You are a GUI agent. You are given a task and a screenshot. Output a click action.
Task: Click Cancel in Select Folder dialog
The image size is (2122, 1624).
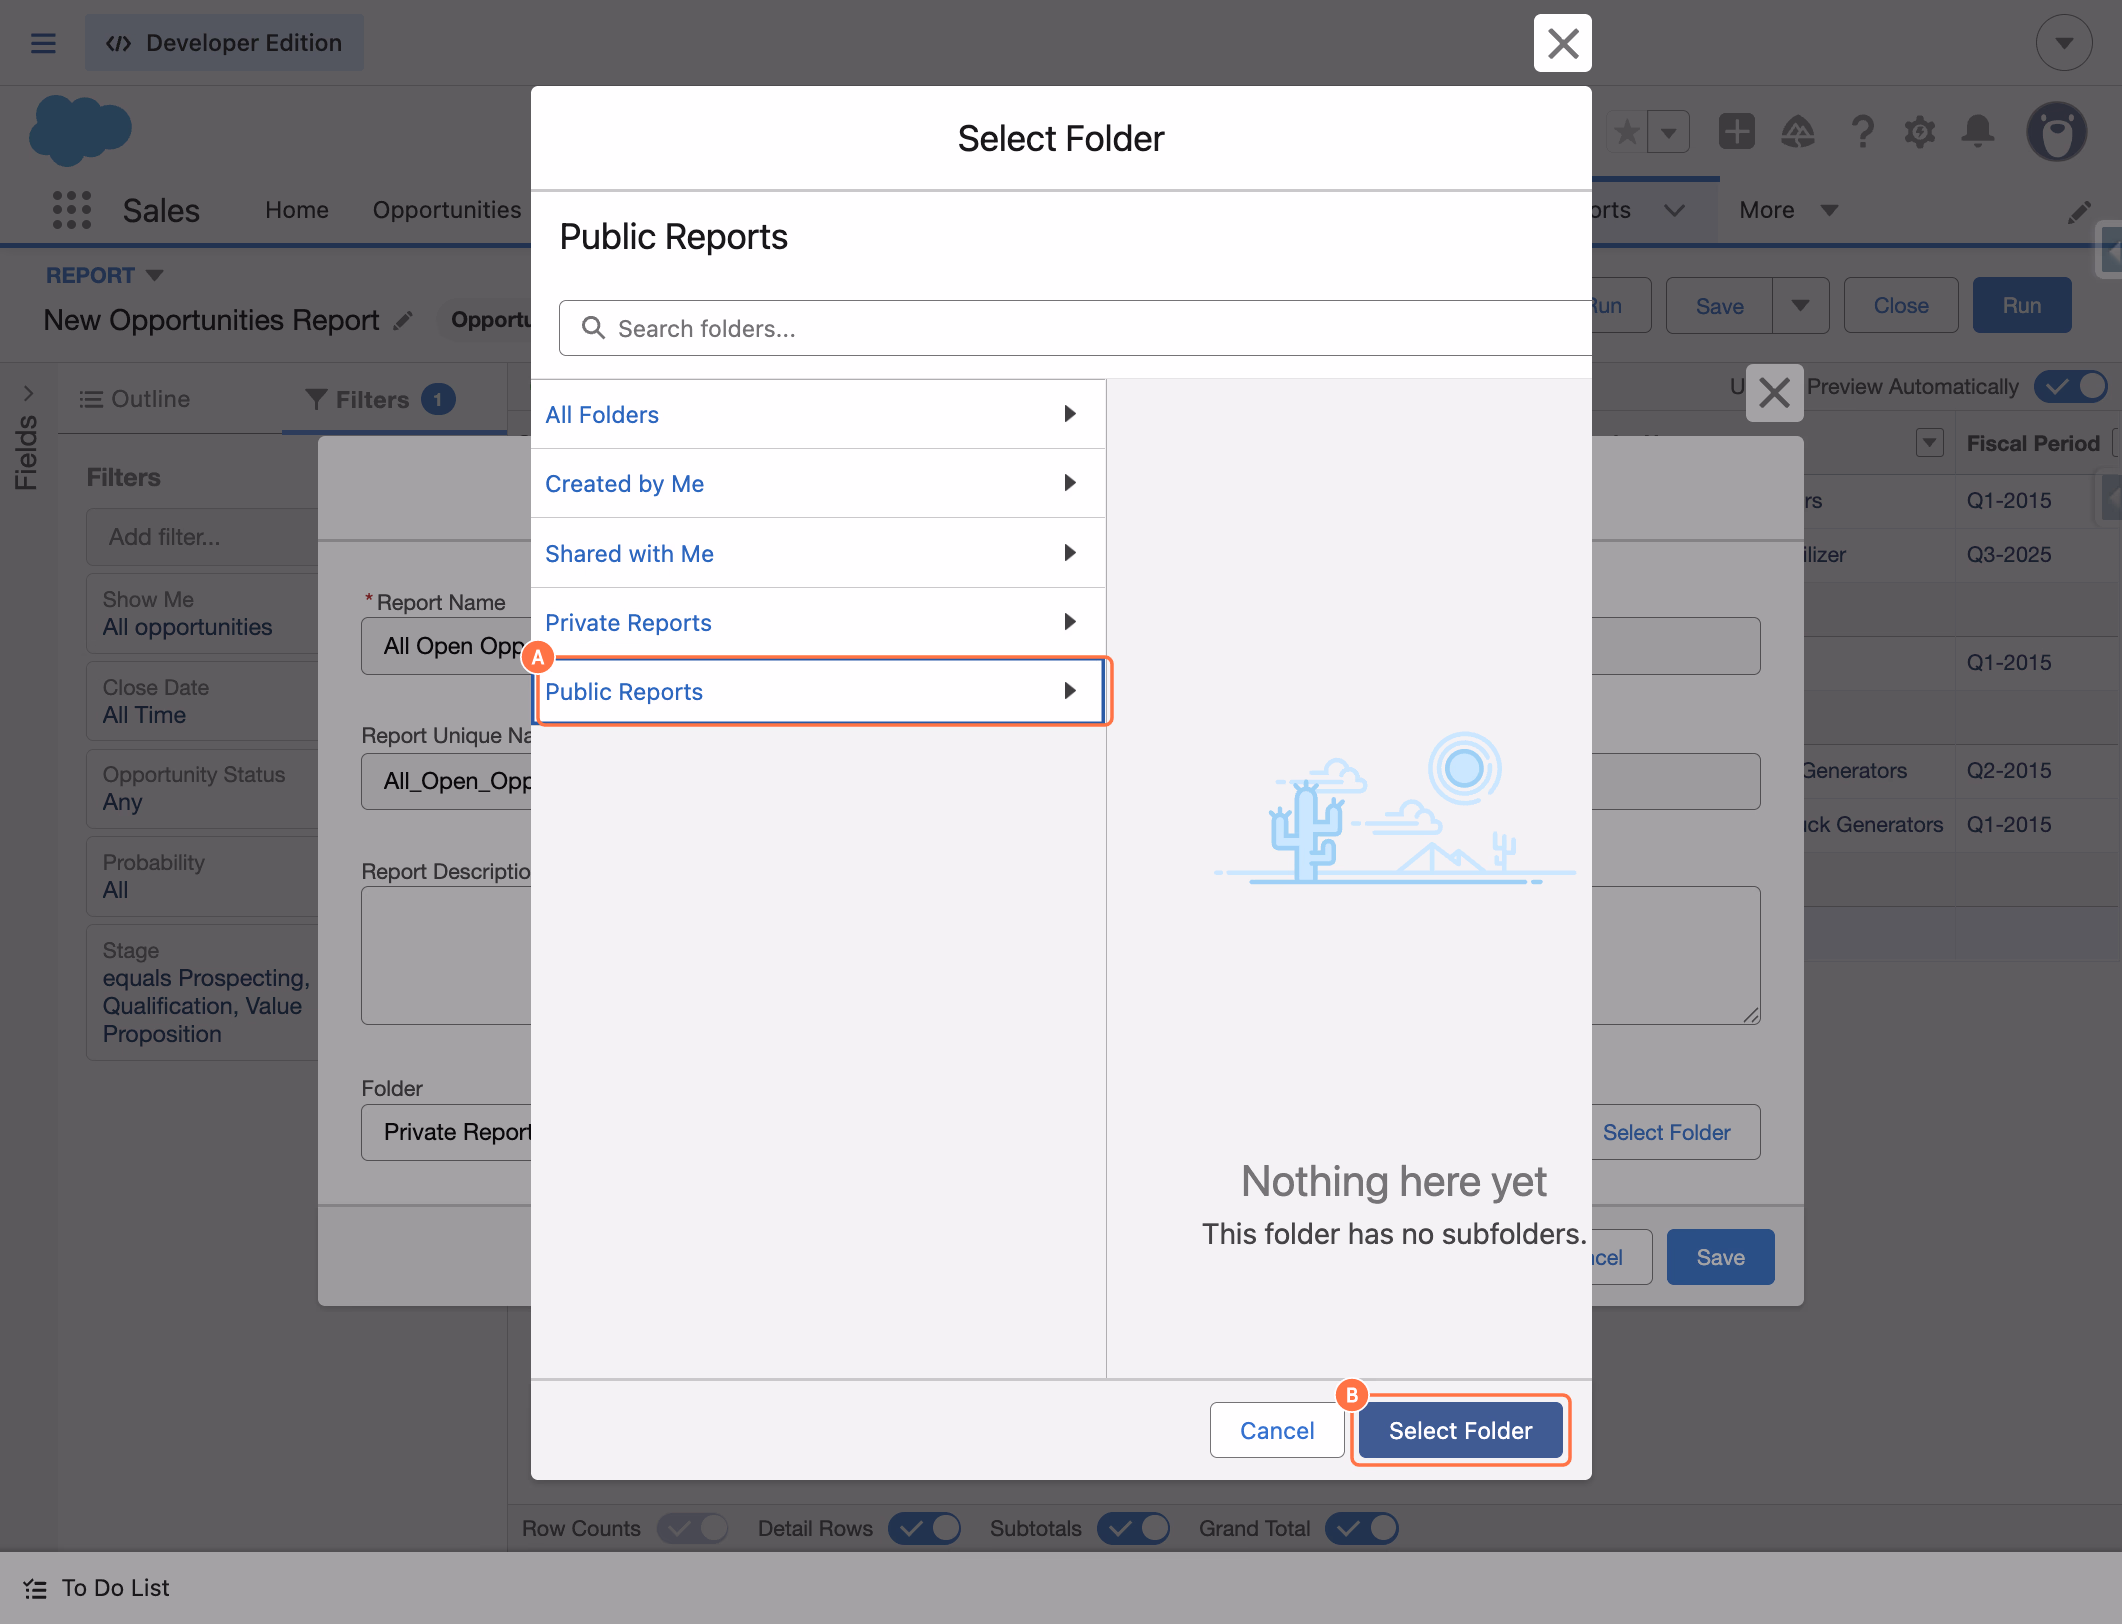click(1277, 1430)
